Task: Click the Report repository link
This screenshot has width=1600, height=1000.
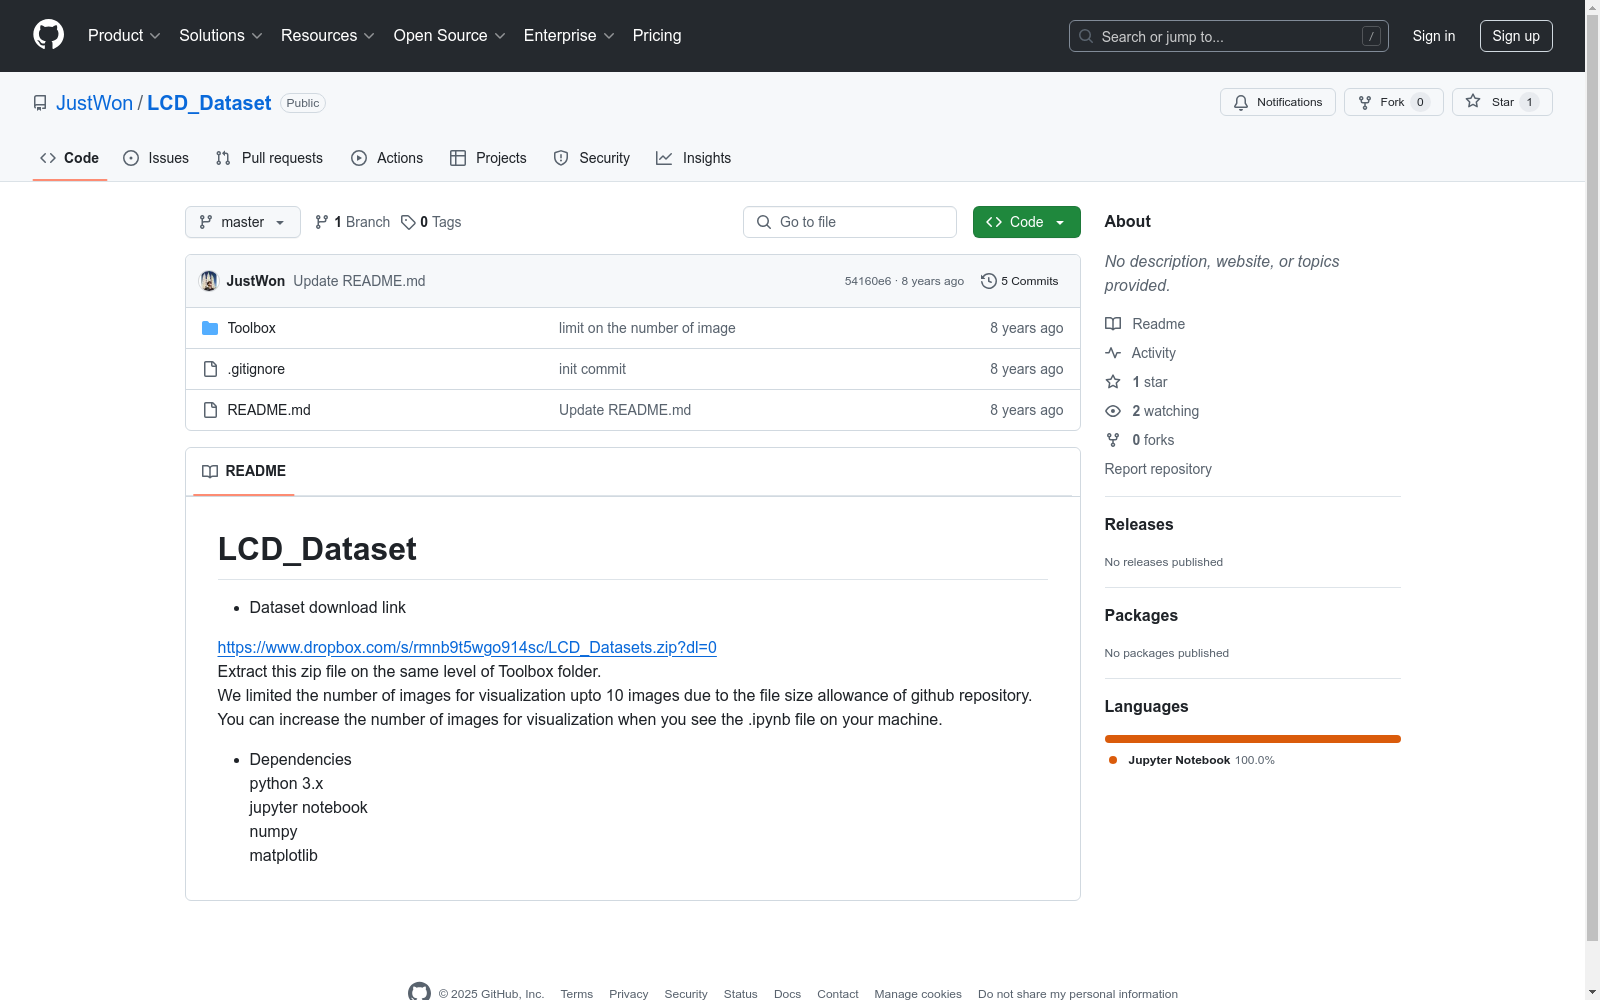Action: (1158, 469)
